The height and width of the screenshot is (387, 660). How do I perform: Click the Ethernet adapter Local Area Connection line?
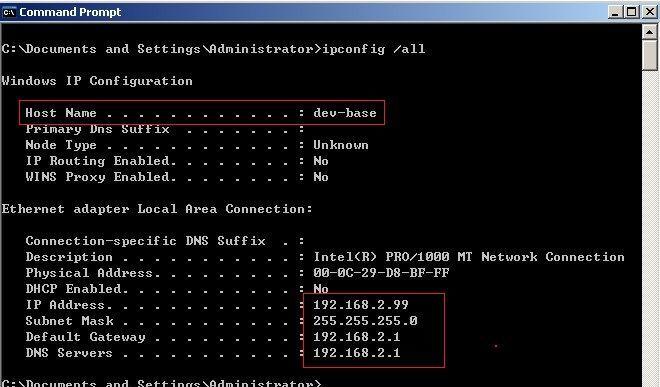pyautogui.click(x=157, y=209)
